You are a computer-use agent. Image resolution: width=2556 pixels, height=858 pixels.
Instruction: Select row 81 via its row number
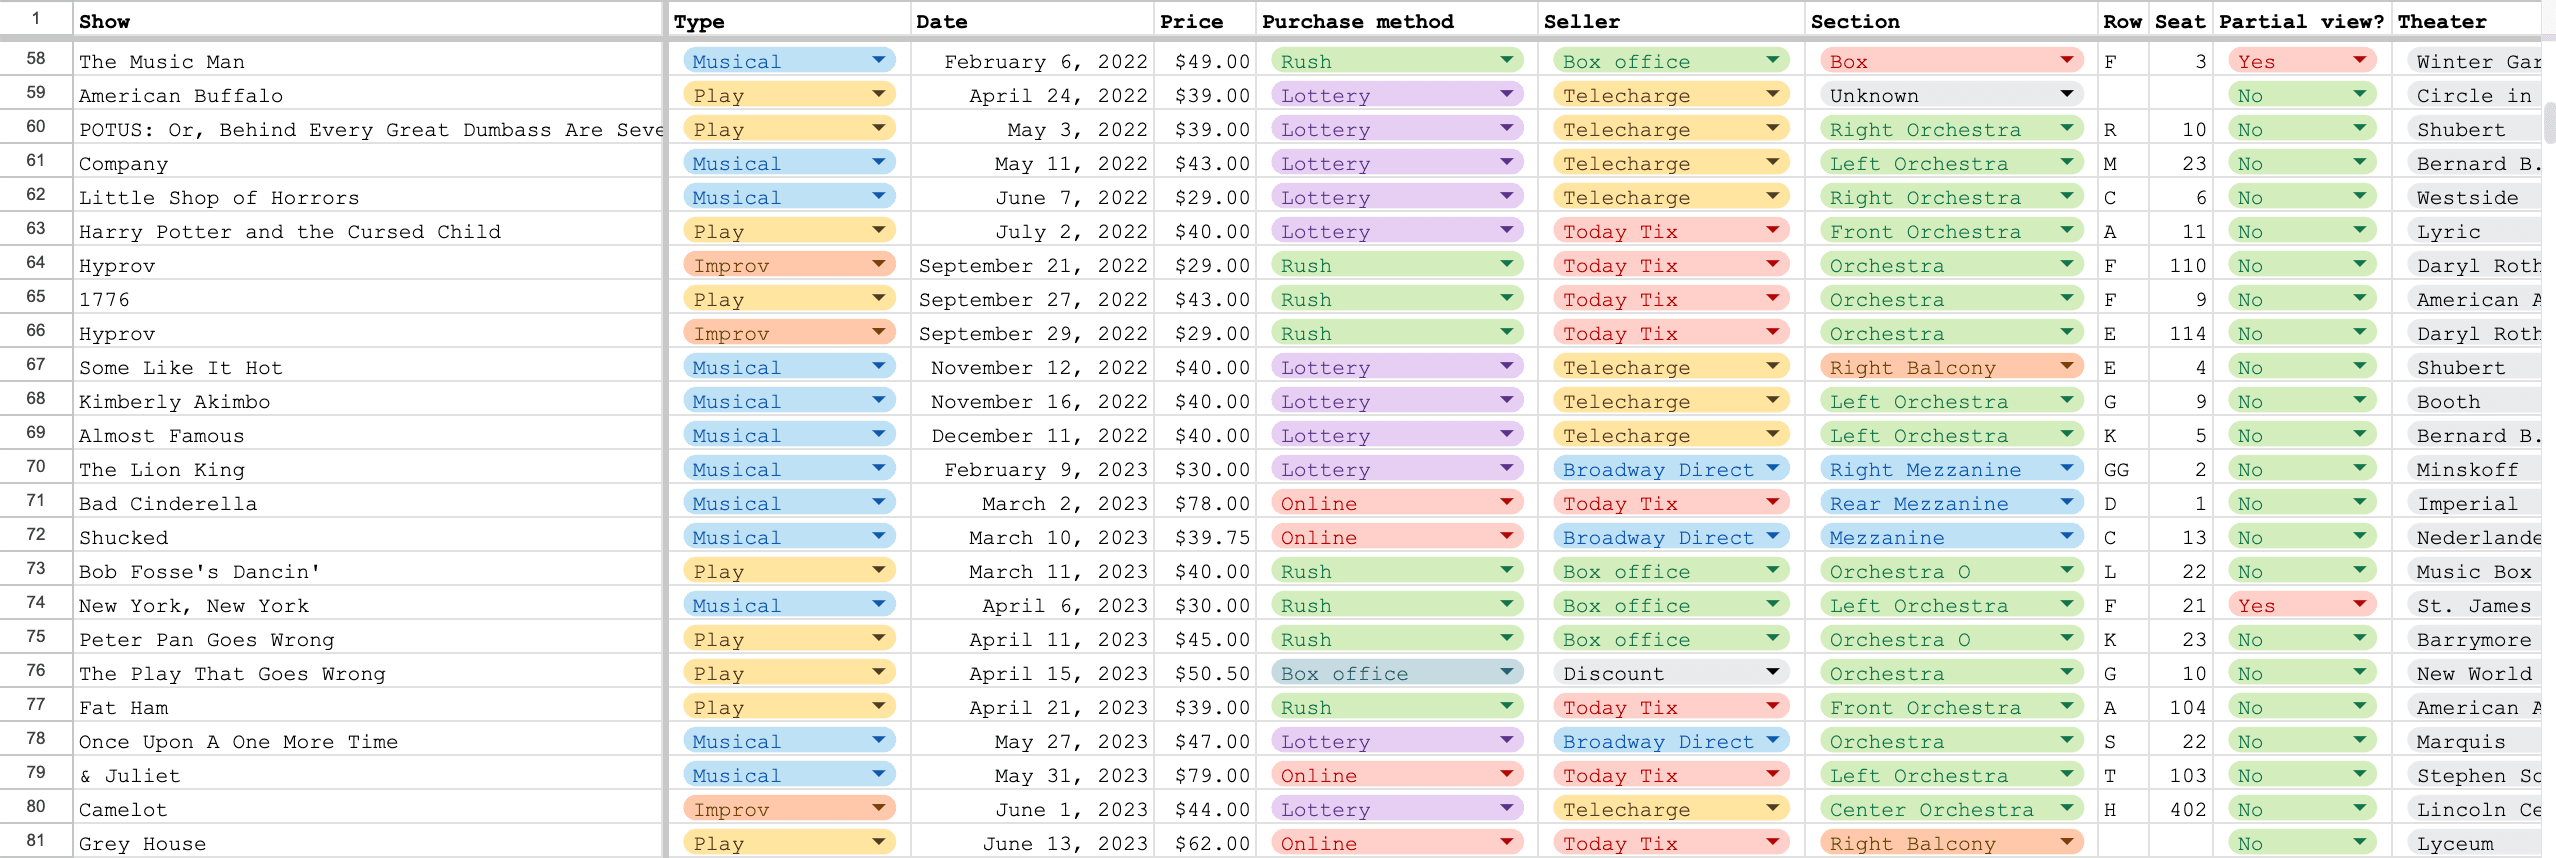36,841
